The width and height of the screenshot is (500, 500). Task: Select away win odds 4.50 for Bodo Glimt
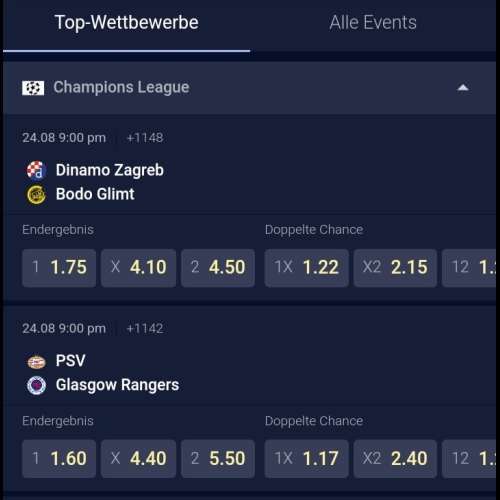218,268
